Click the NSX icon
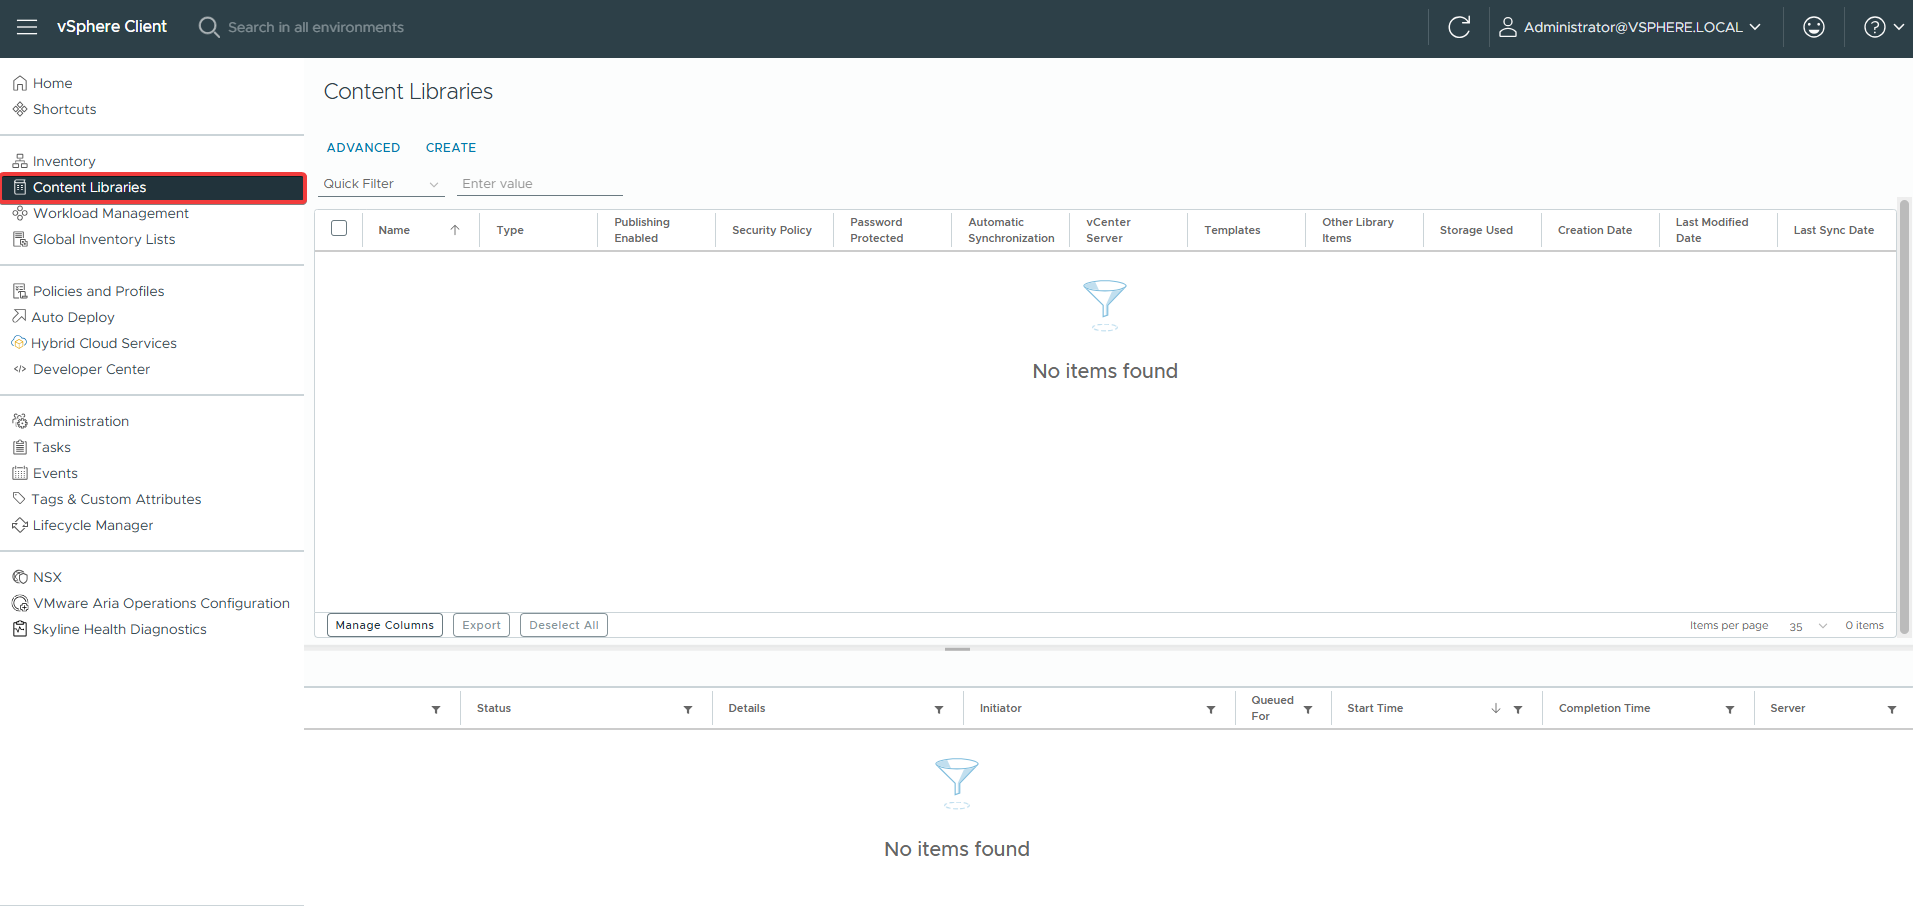 point(20,577)
